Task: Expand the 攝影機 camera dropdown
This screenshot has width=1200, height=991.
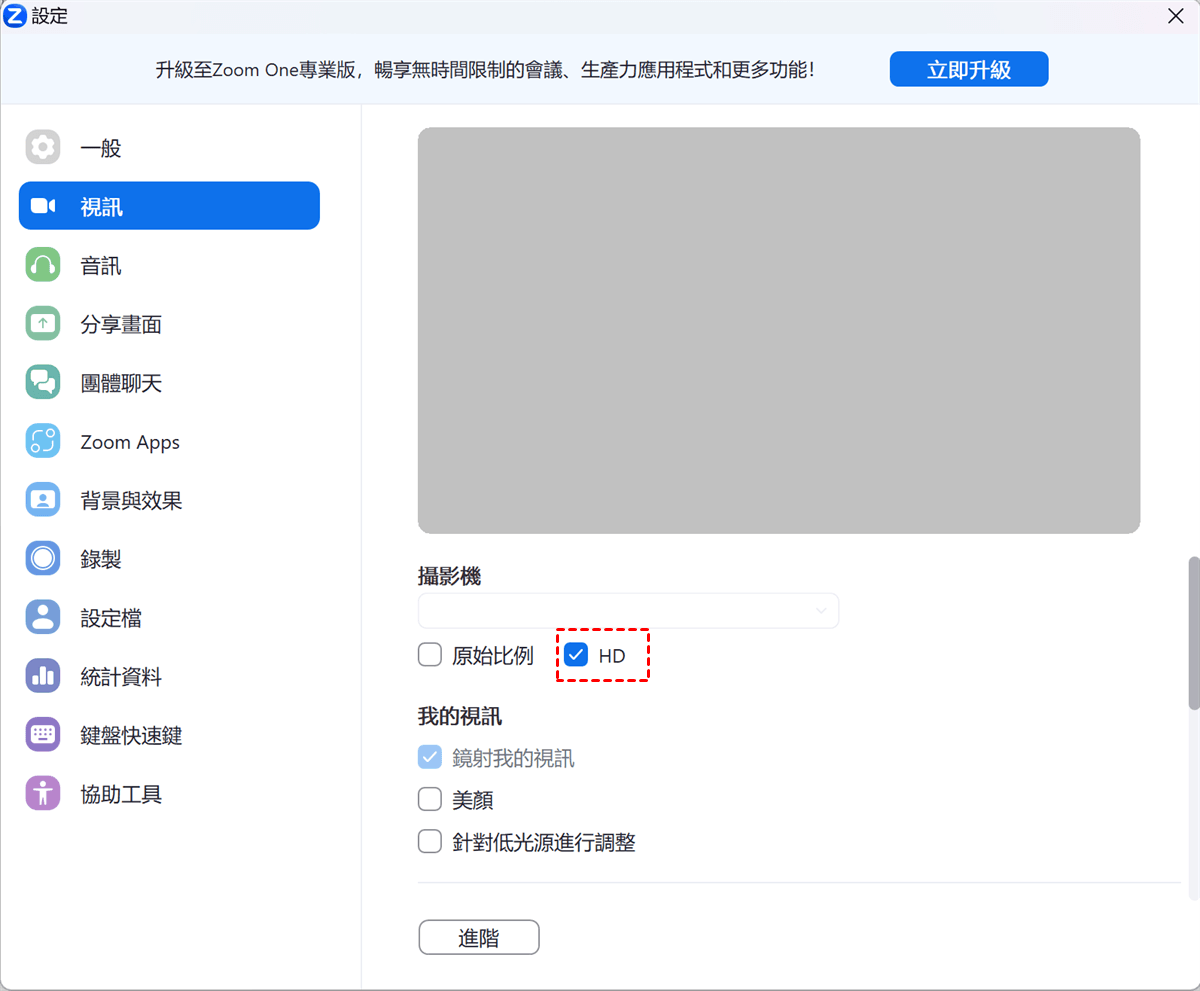Action: (x=628, y=611)
